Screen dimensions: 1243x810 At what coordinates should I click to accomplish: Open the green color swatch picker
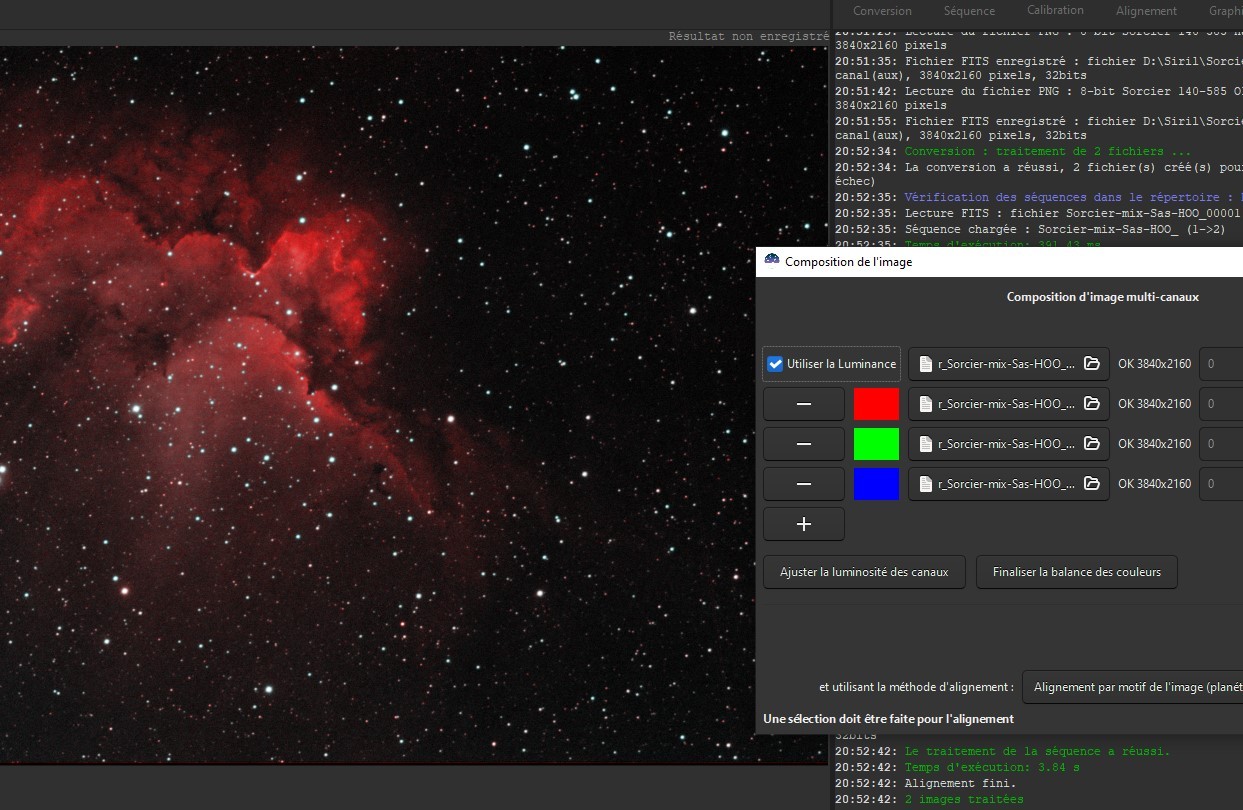pyautogui.click(x=876, y=444)
